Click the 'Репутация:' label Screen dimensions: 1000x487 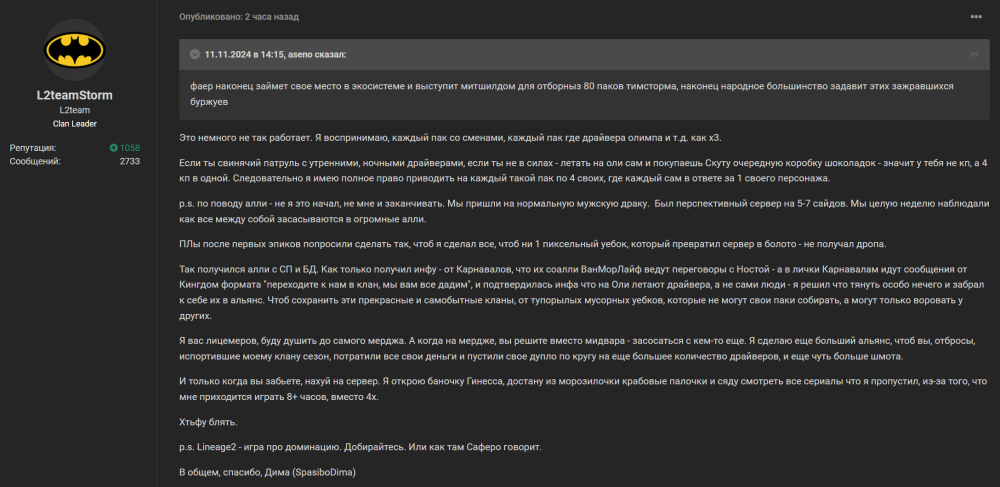click(33, 148)
